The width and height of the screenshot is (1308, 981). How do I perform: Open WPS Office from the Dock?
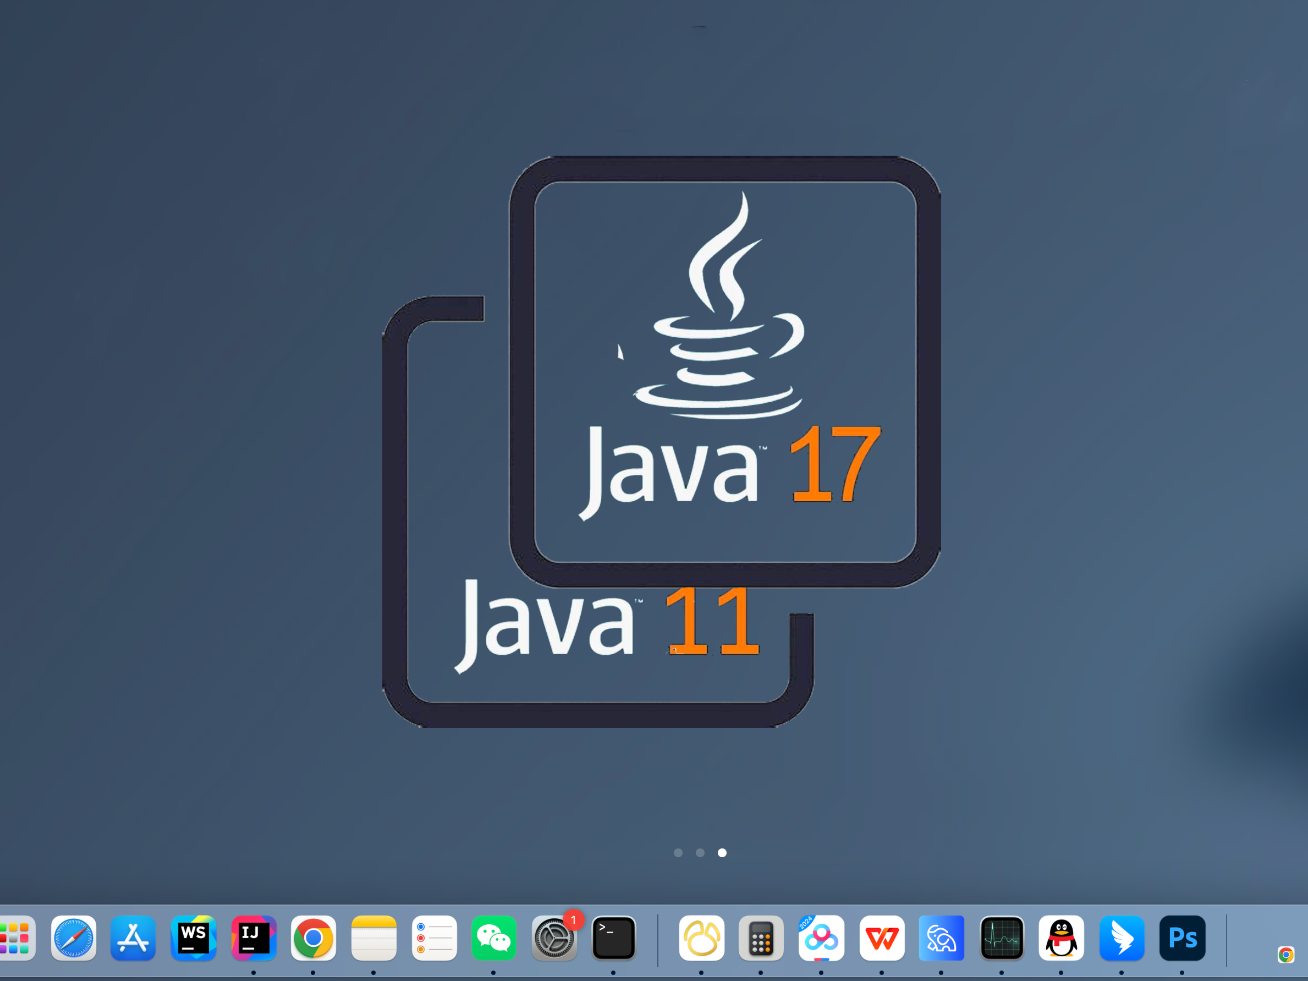coord(882,938)
